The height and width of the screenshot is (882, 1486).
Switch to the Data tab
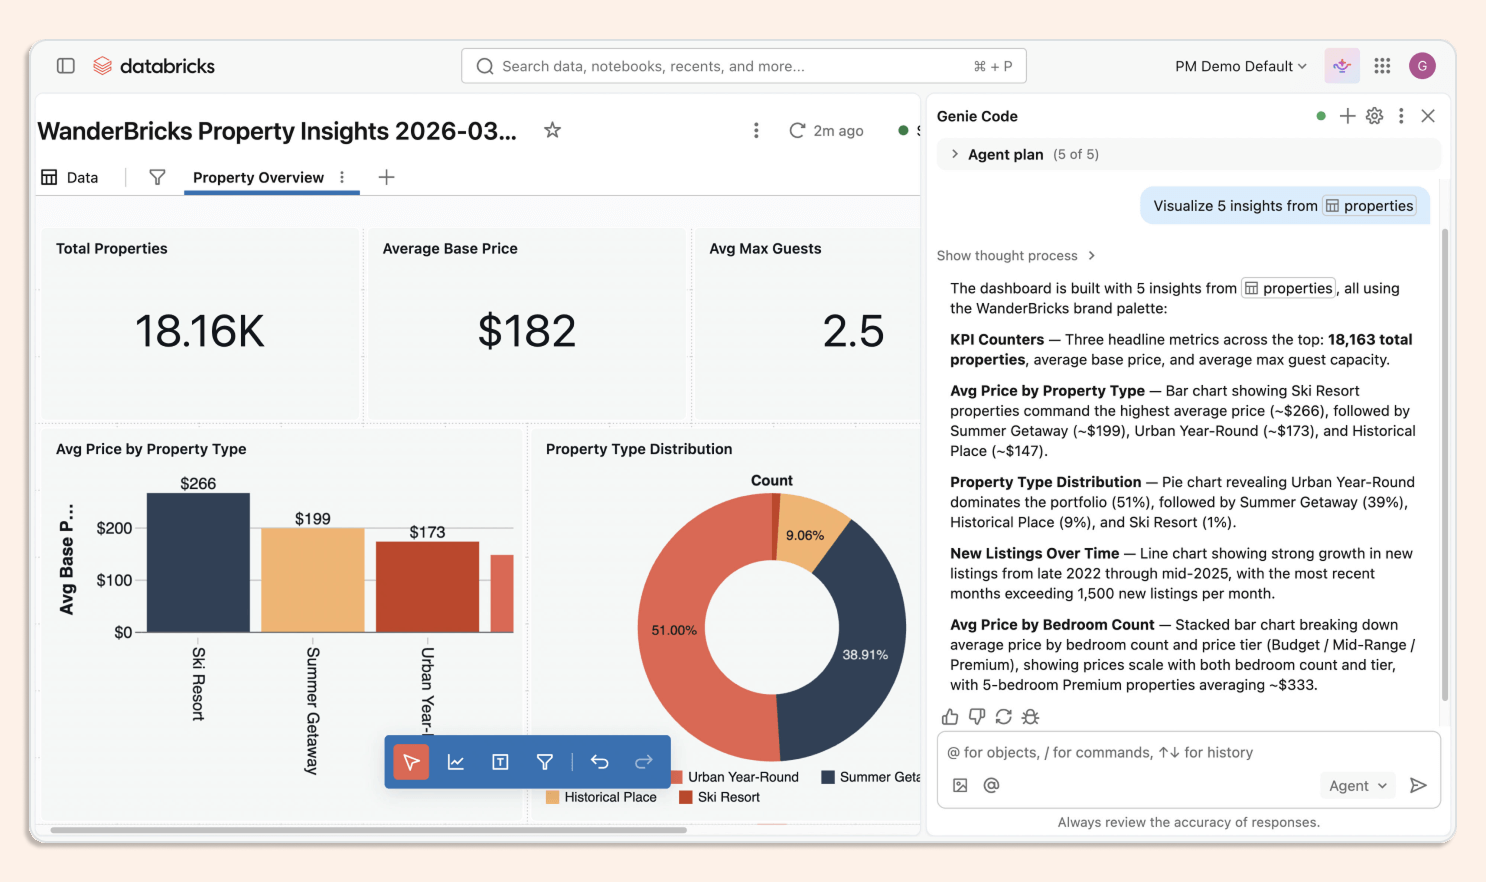pyautogui.click(x=70, y=177)
